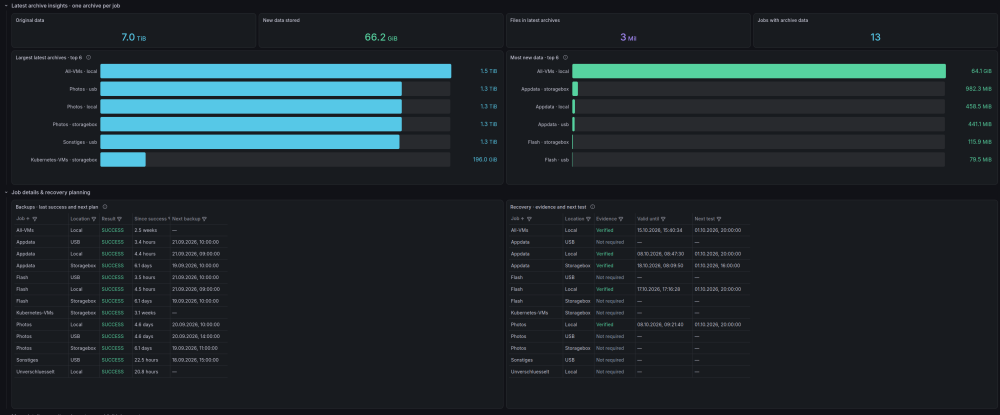Click Unverschluesselt job cell in Recovery table
1000x415 pixels.
point(536,372)
